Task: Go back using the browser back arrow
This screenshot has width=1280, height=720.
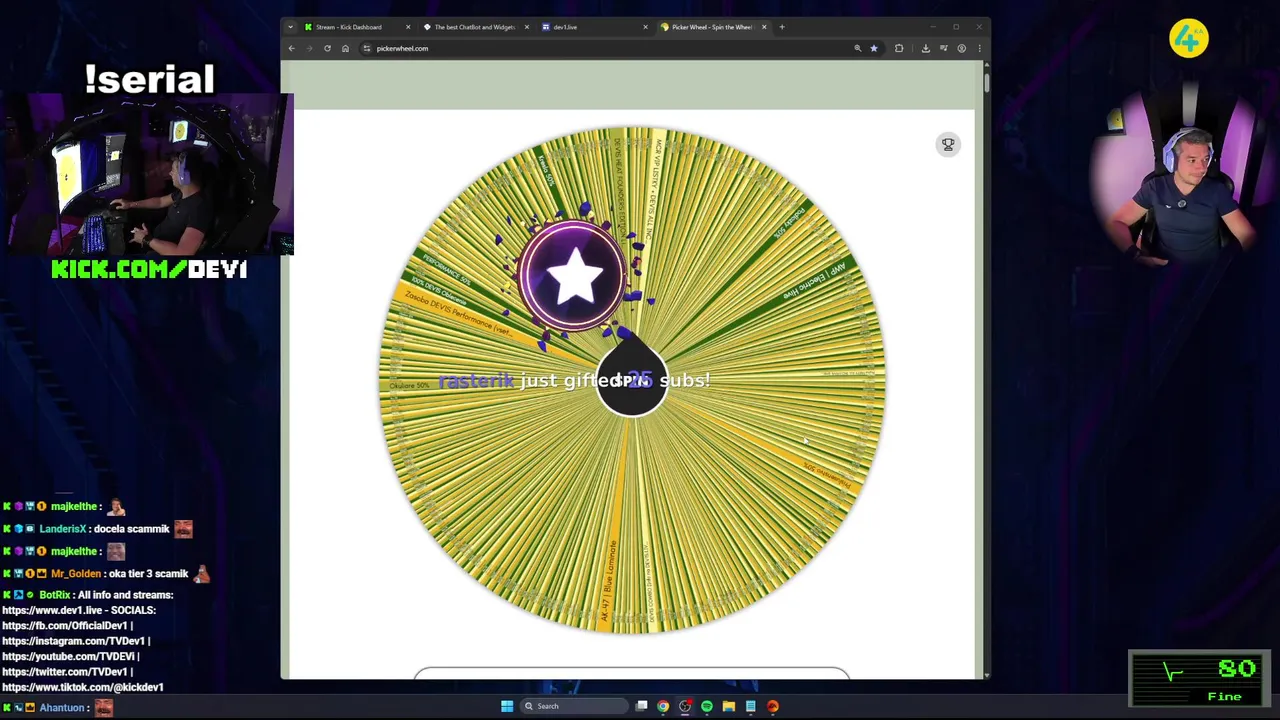Action: (292, 48)
